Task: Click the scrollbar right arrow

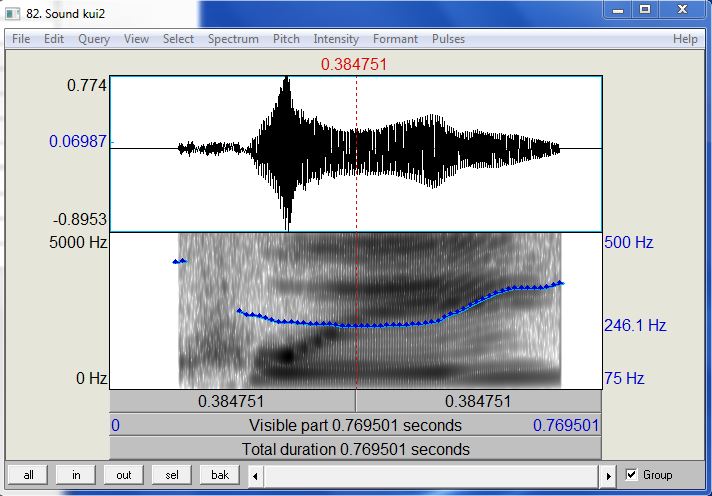Action: coord(608,476)
